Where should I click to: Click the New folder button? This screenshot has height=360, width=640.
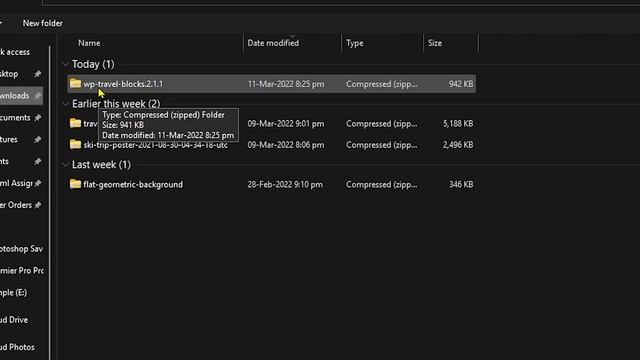pos(42,23)
